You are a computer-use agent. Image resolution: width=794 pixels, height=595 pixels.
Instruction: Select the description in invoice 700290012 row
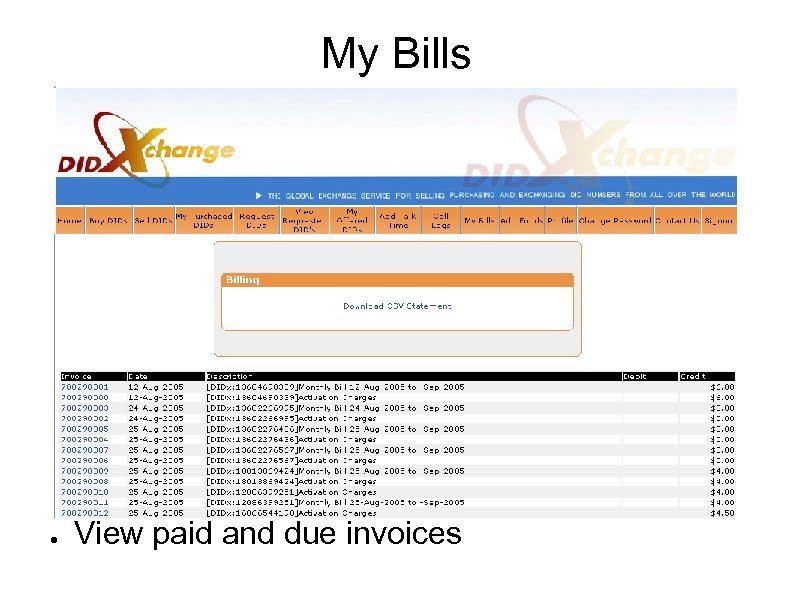coord(291,513)
